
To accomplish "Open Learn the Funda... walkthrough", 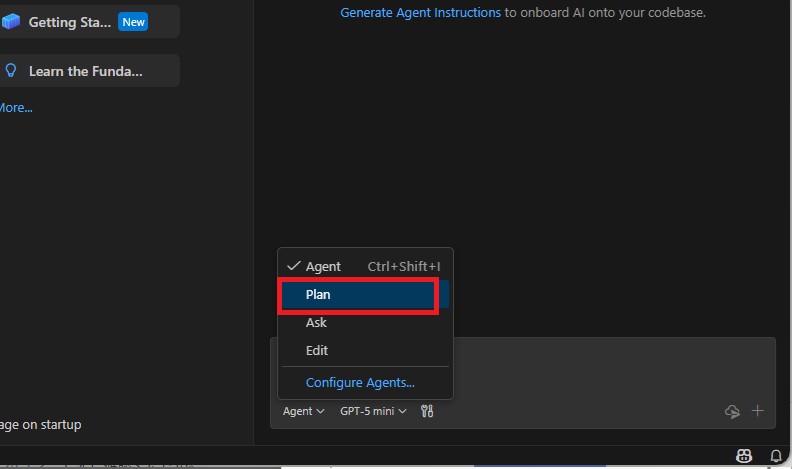I will pyautogui.click(x=89, y=71).
